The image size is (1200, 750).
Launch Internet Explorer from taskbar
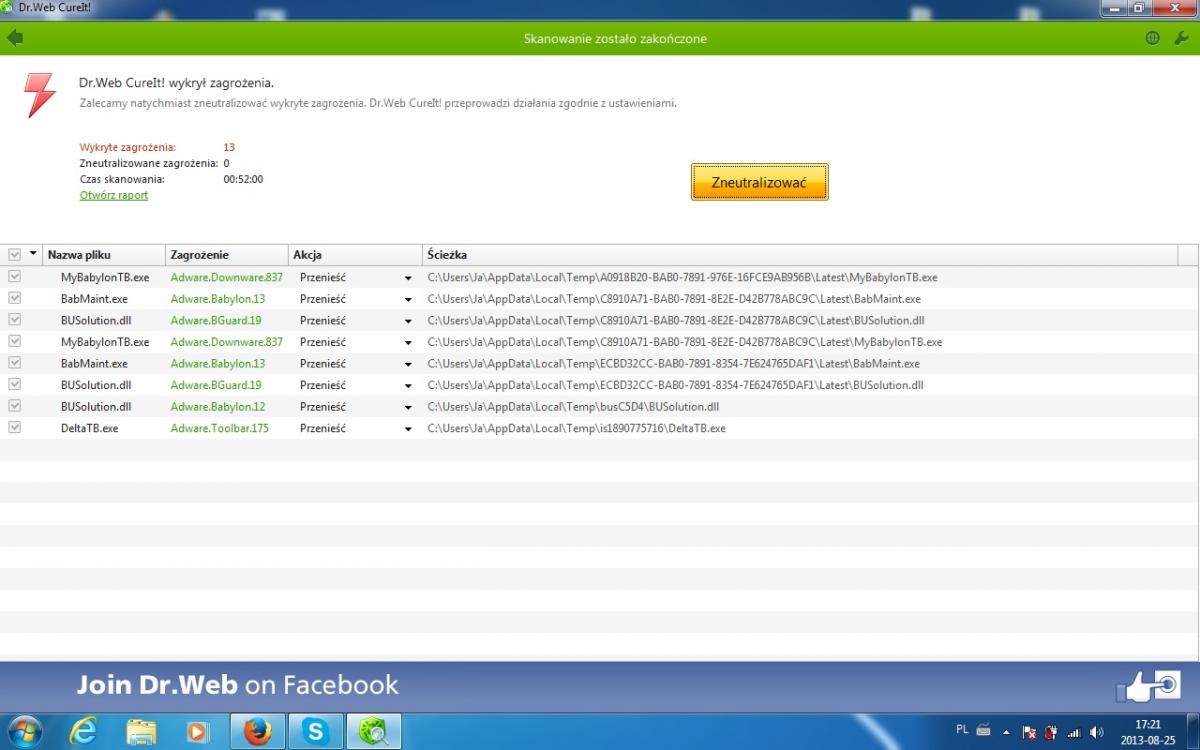[84, 732]
